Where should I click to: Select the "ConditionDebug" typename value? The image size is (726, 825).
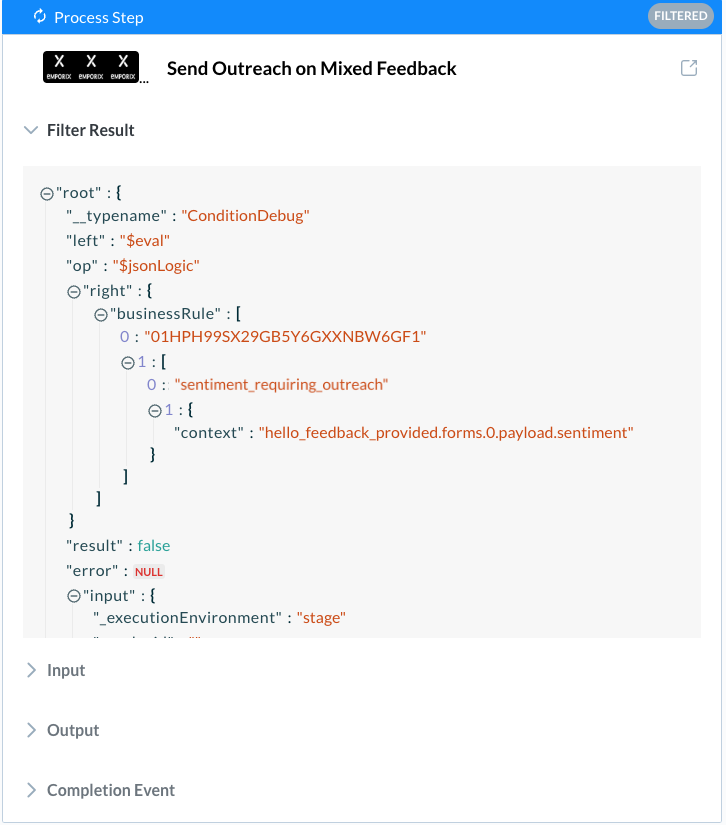pyautogui.click(x=245, y=216)
